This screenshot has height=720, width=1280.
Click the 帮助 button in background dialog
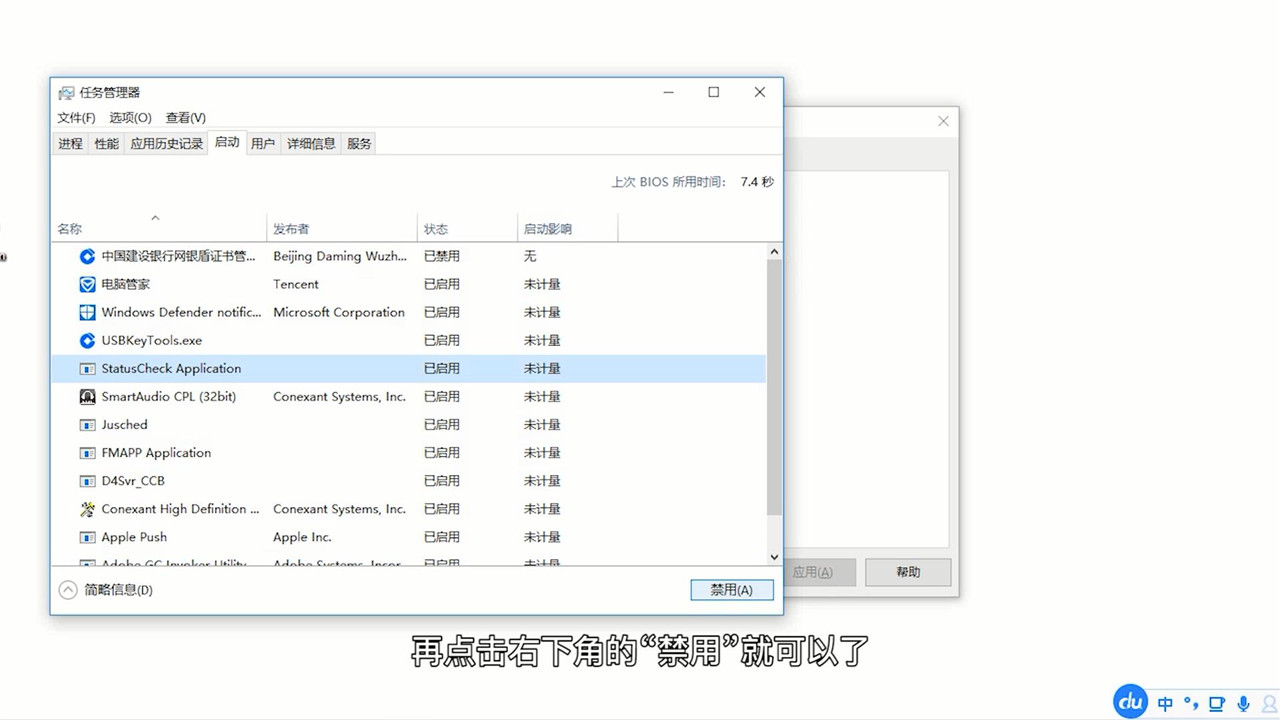(x=907, y=572)
